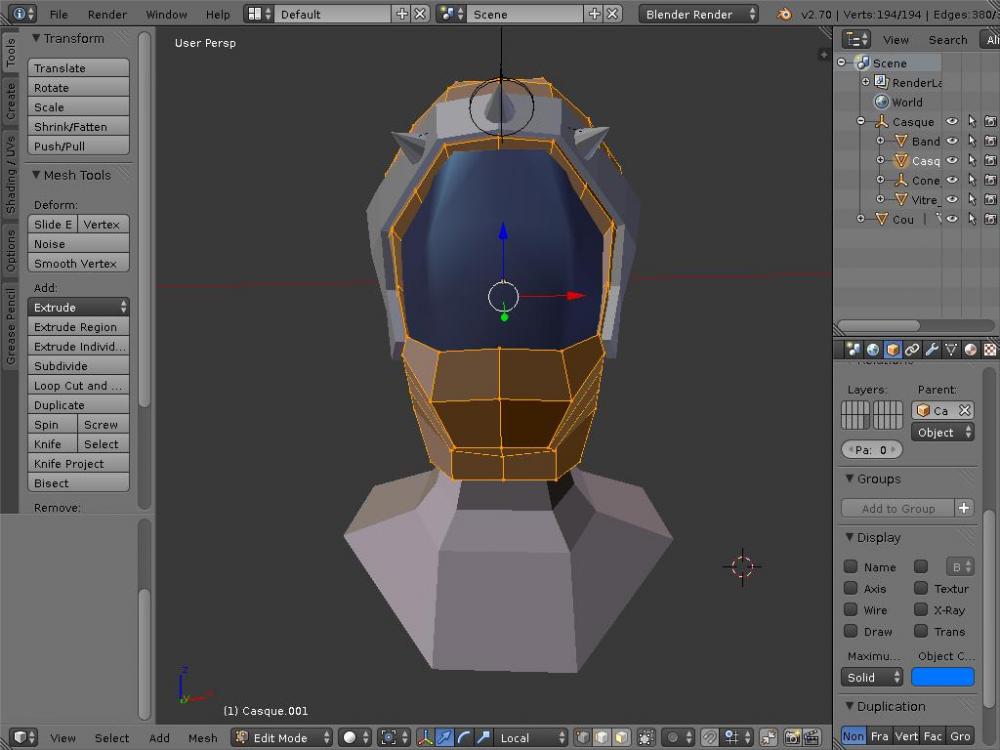1000x750 pixels.
Task: Hide the Band object with eye icon
Action: (x=952, y=141)
